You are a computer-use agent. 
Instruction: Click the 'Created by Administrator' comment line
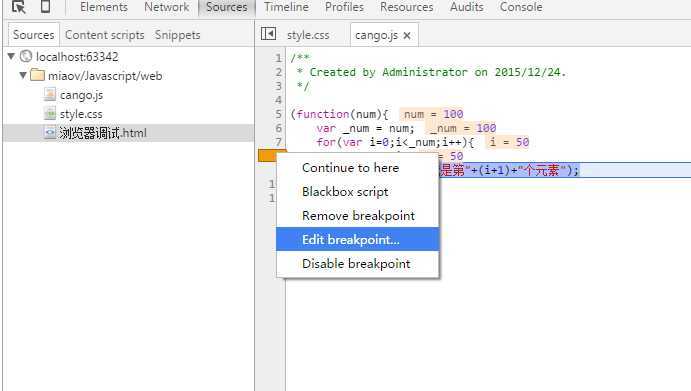click(x=431, y=72)
